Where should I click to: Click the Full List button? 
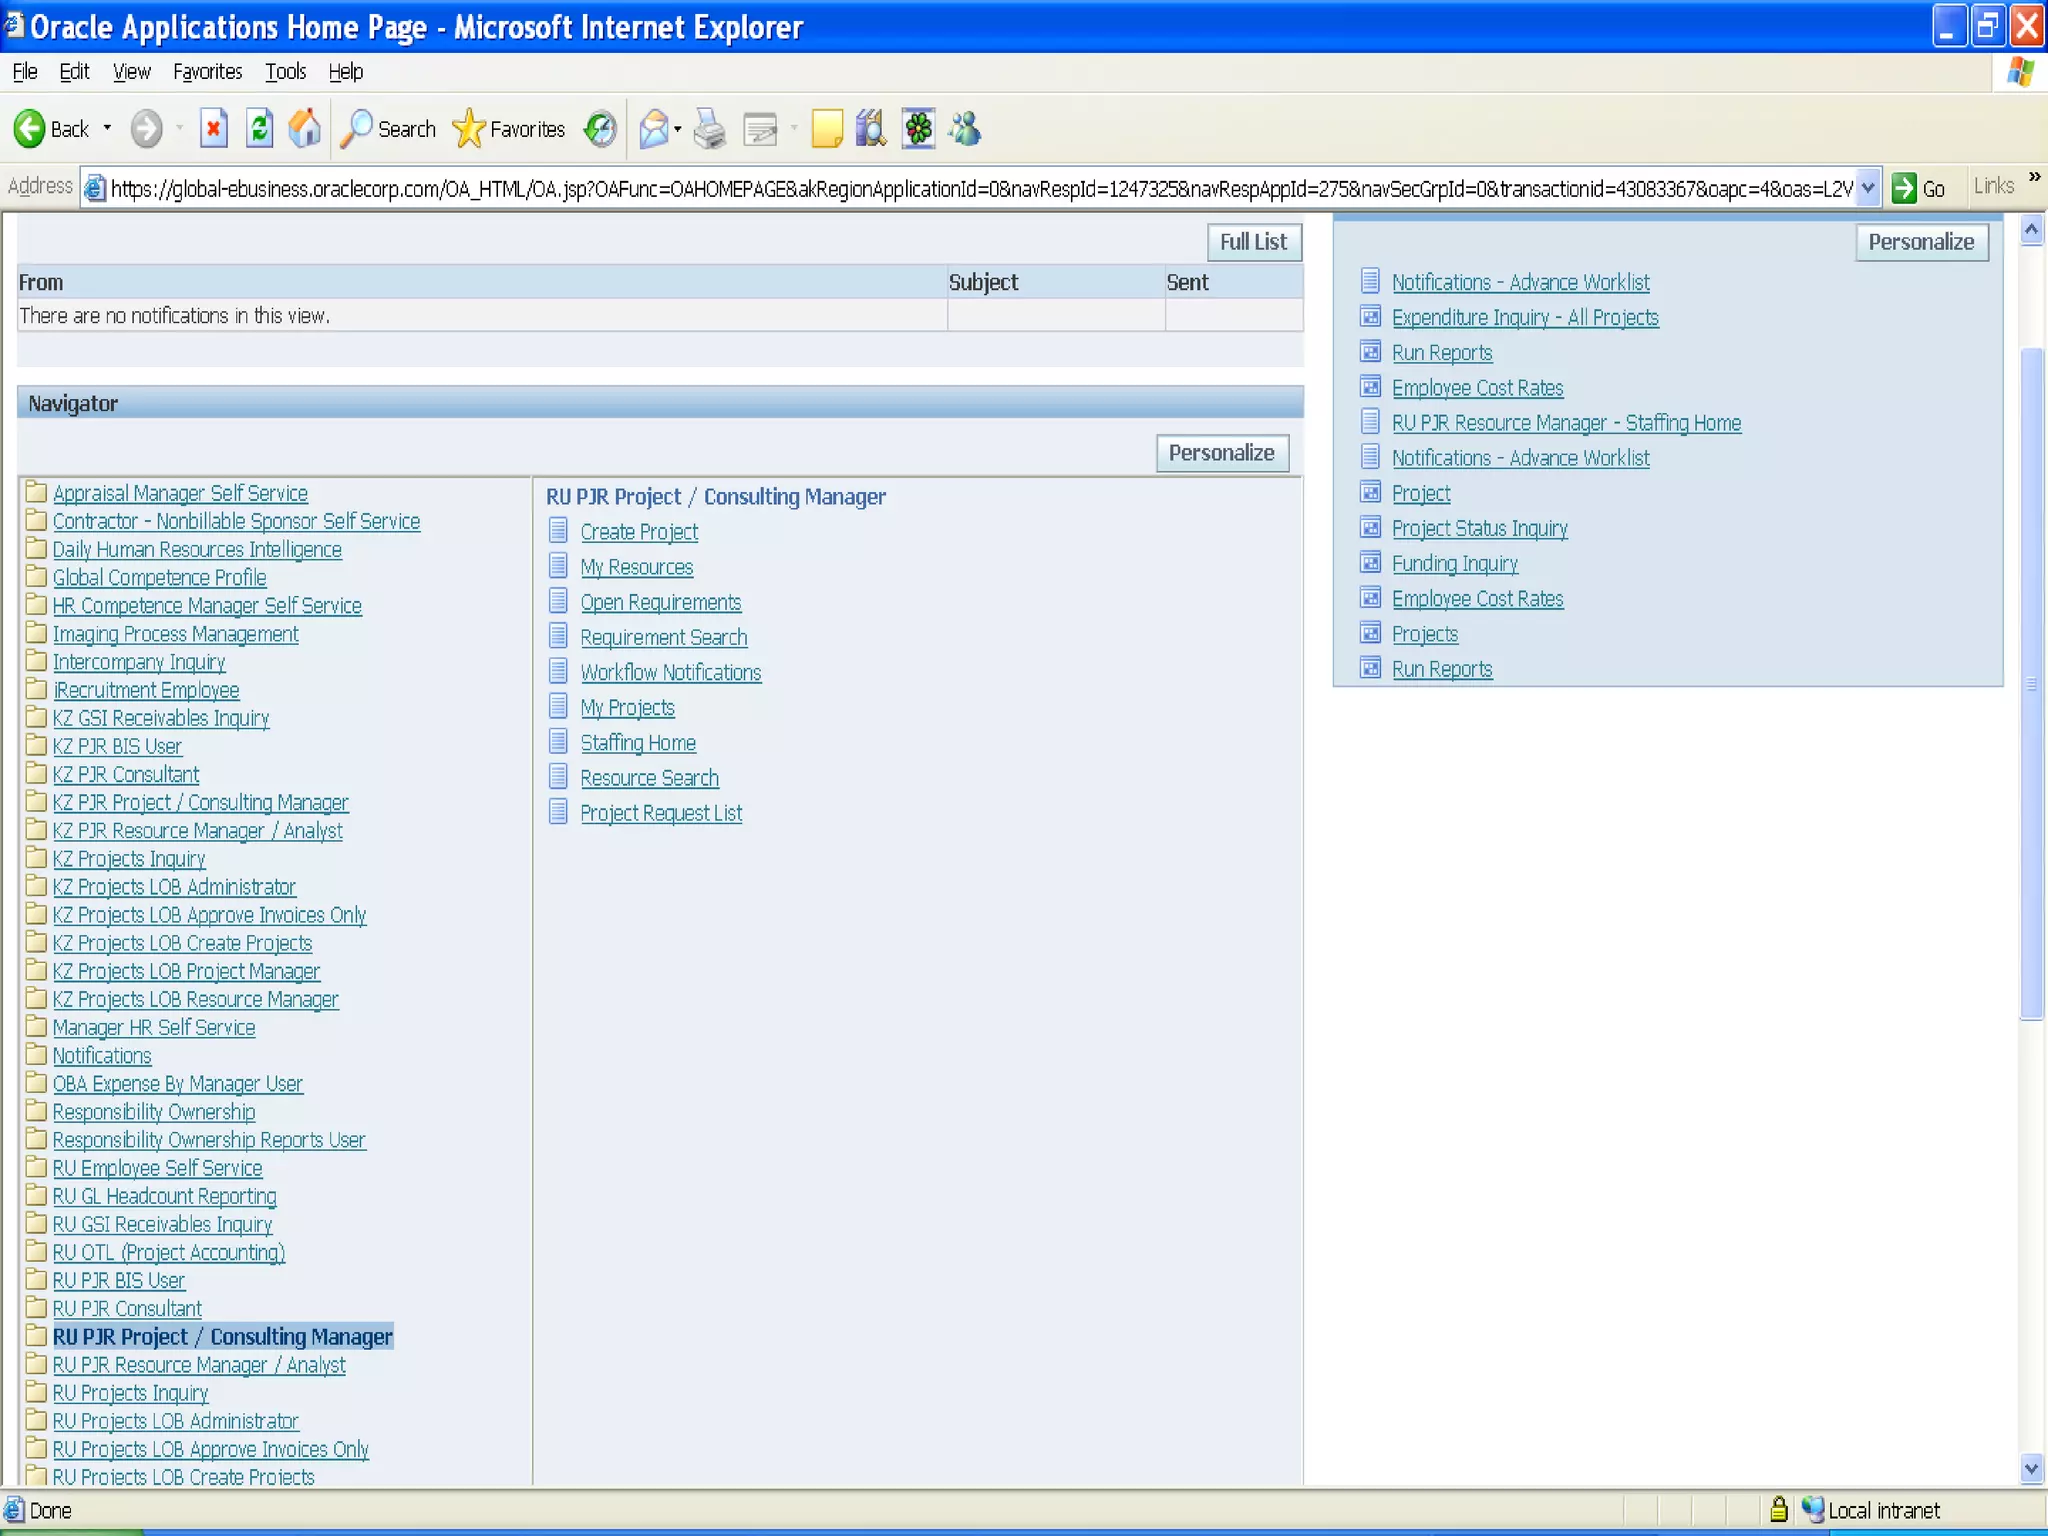point(1253,242)
